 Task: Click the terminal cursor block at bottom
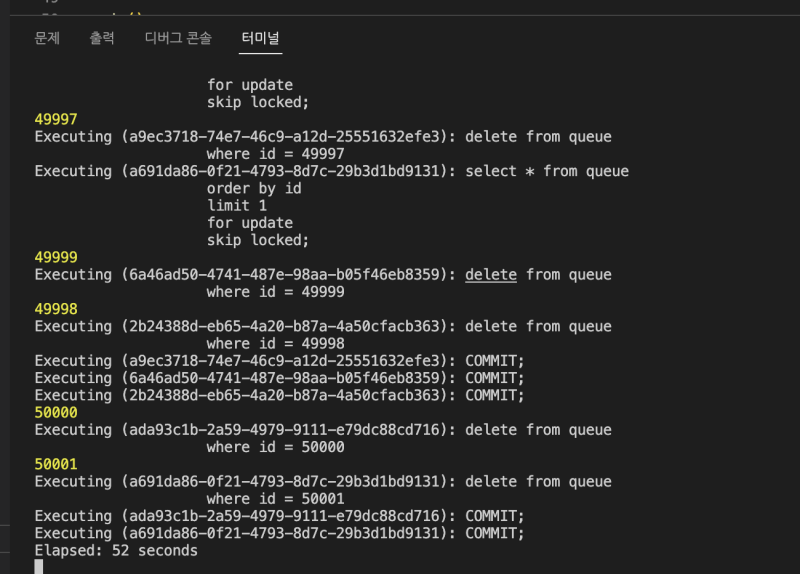[x=39, y=566]
